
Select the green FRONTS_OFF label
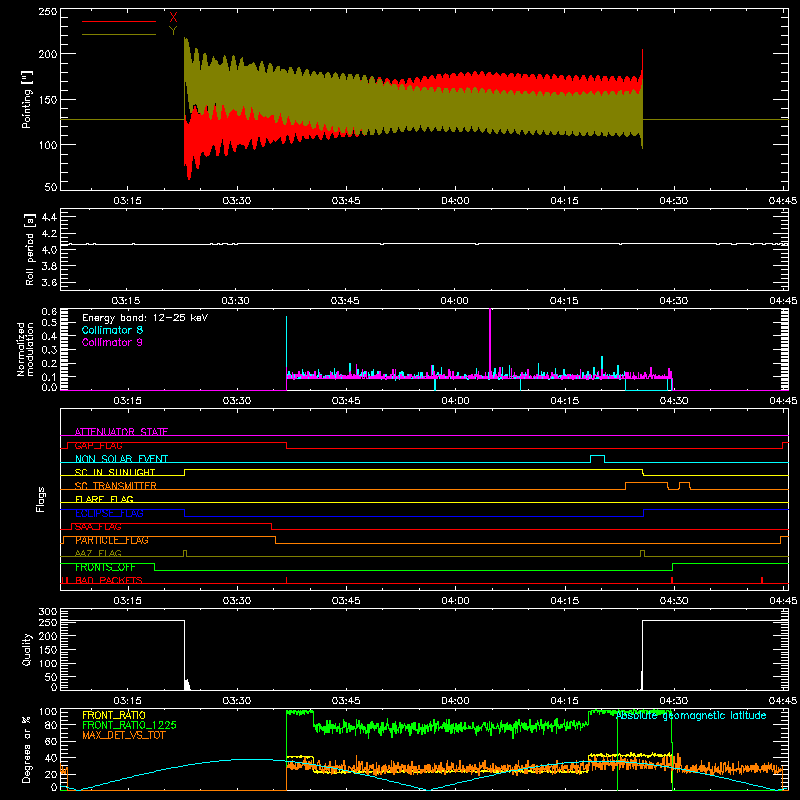pos(105,567)
